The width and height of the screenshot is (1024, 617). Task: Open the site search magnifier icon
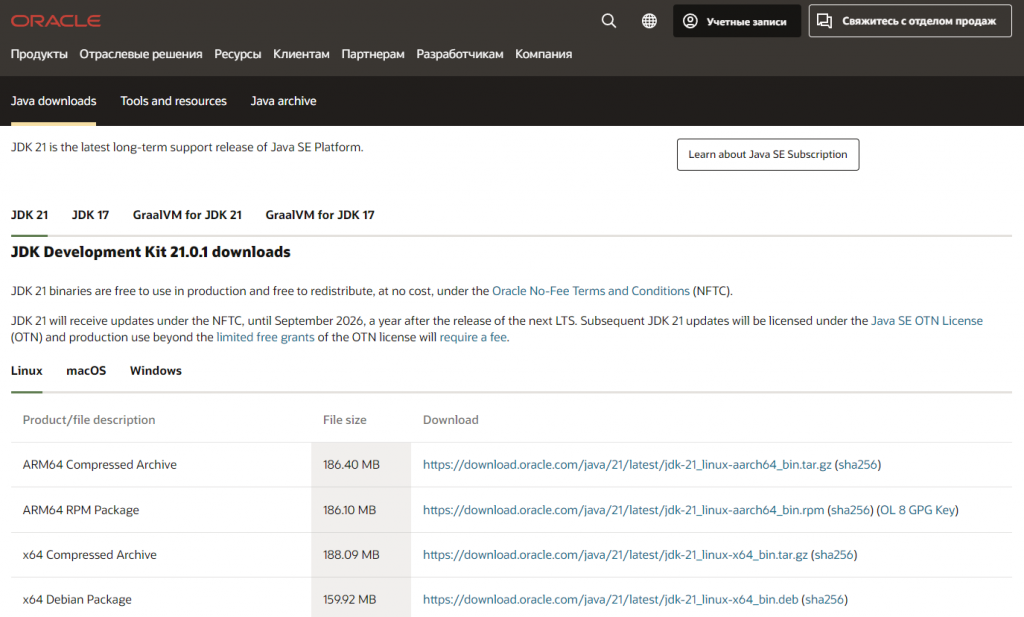point(609,21)
